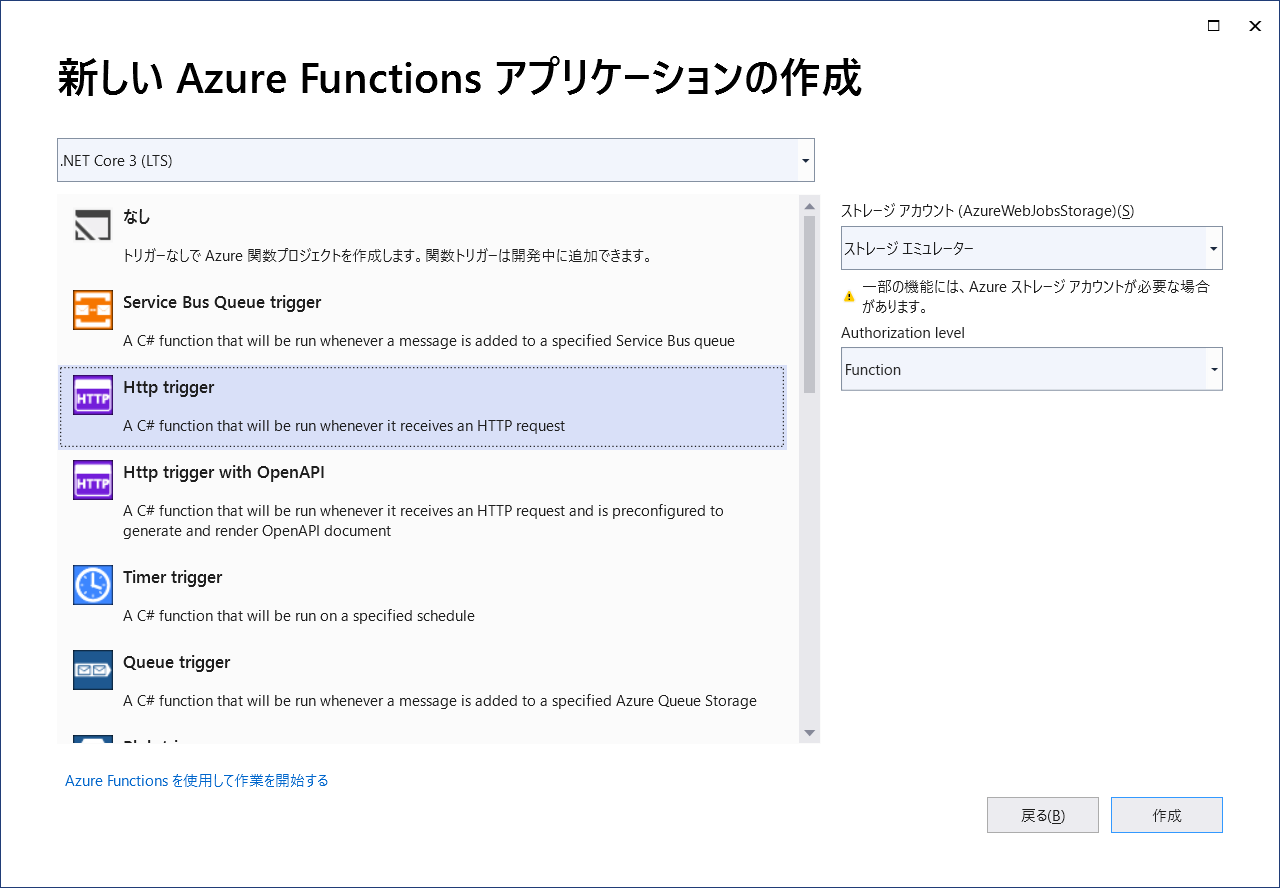Click the blue clock Timer trigger icon
The width and height of the screenshot is (1280, 888).
pyautogui.click(x=93, y=585)
